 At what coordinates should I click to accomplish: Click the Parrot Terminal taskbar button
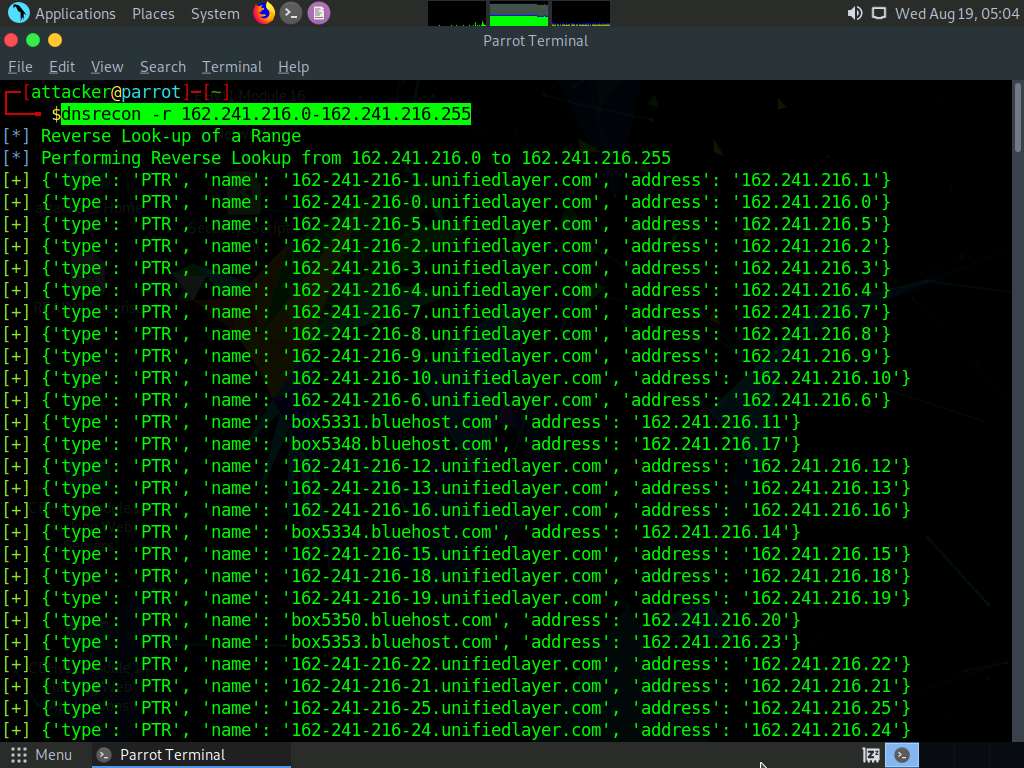[x=189, y=755]
